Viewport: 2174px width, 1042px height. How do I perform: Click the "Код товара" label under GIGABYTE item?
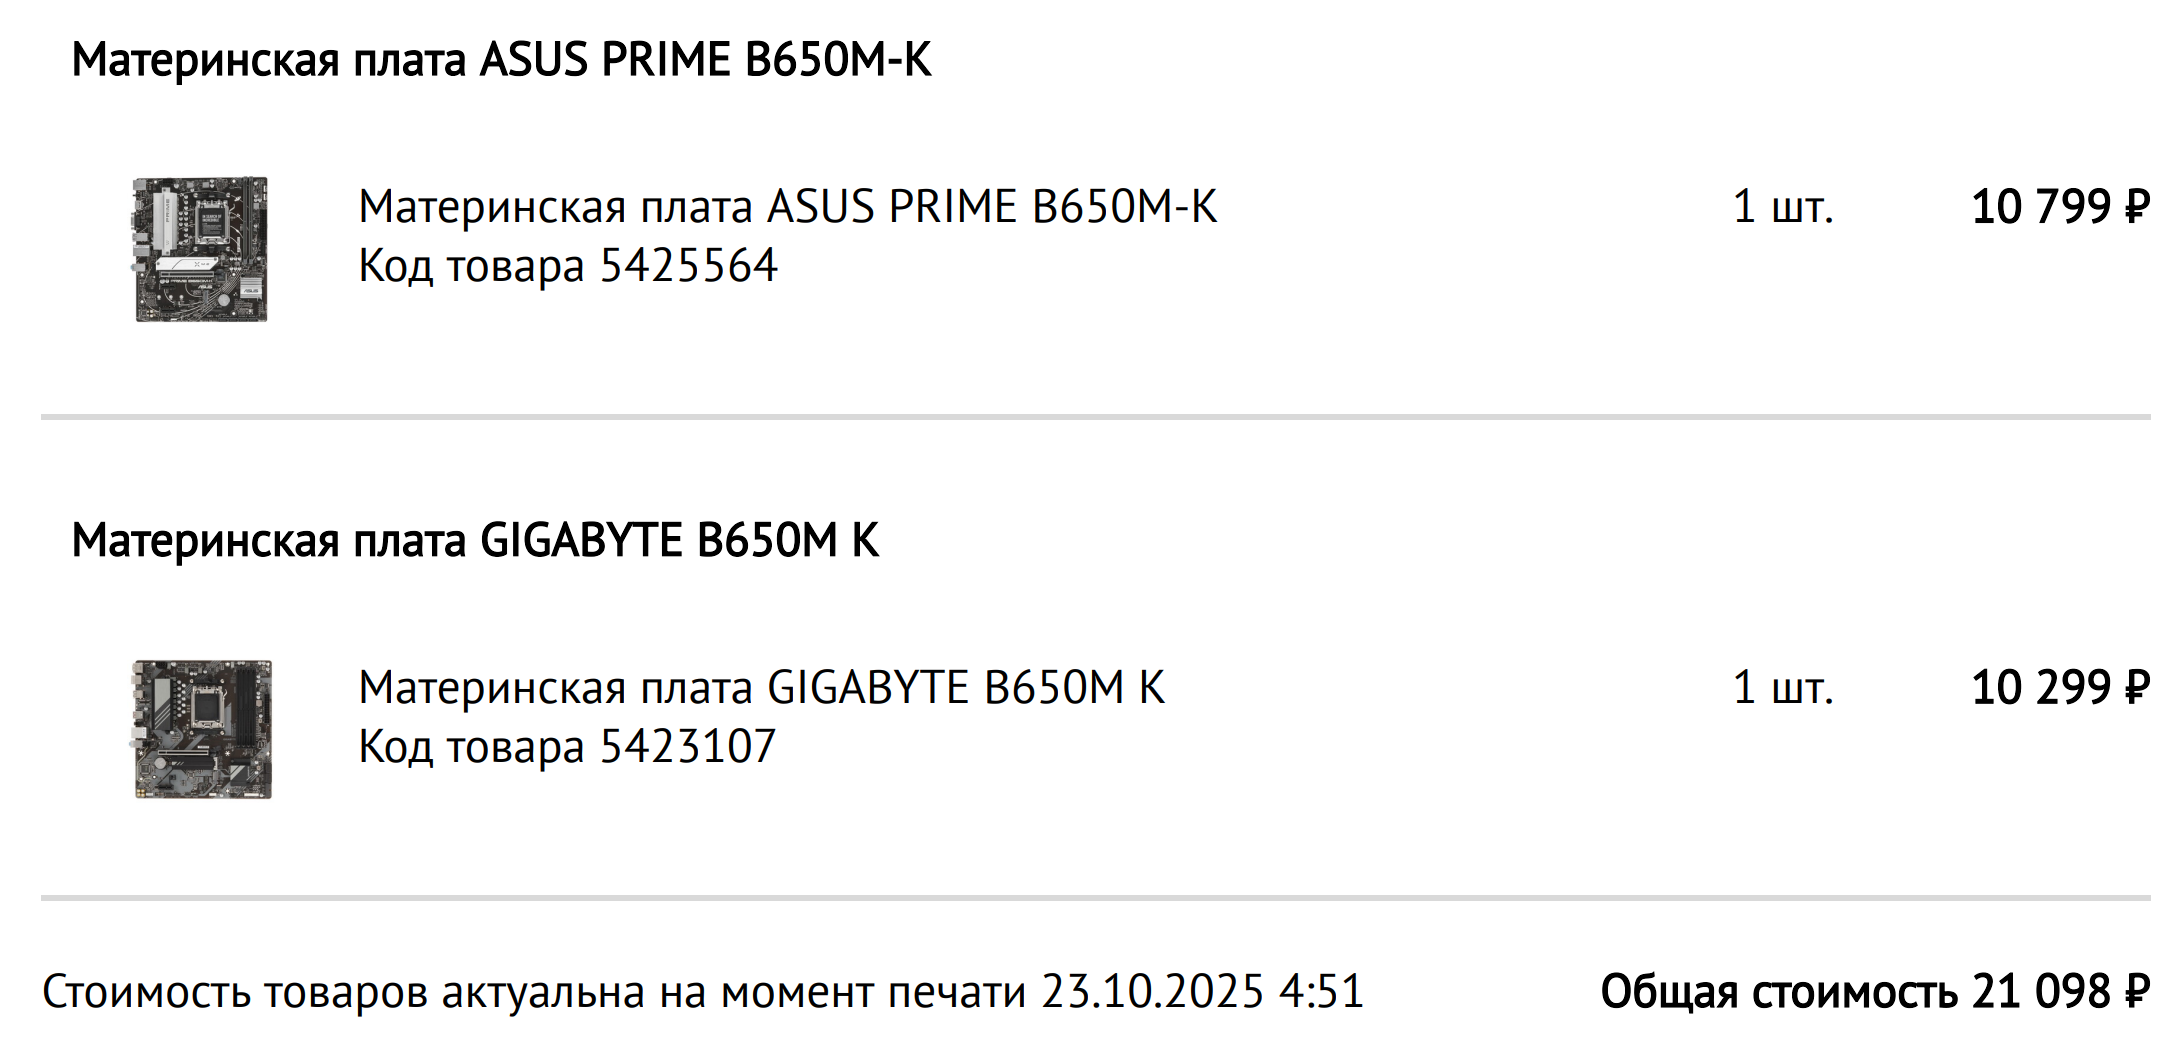(x=471, y=747)
